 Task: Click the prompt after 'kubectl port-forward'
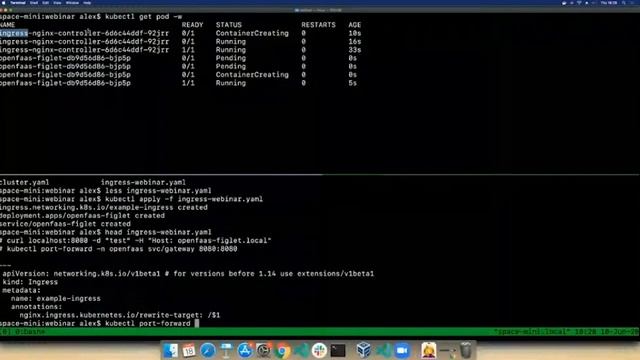click(x=197, y=323)
